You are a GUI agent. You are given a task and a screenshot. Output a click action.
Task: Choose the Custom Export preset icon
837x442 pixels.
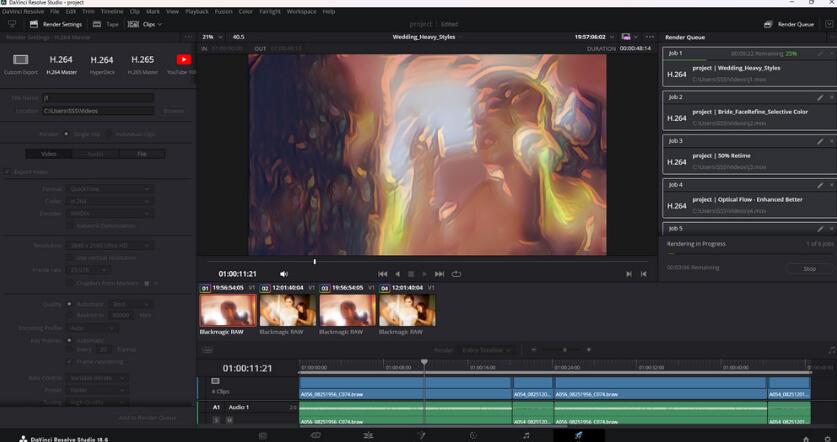[x=20, y=60]
